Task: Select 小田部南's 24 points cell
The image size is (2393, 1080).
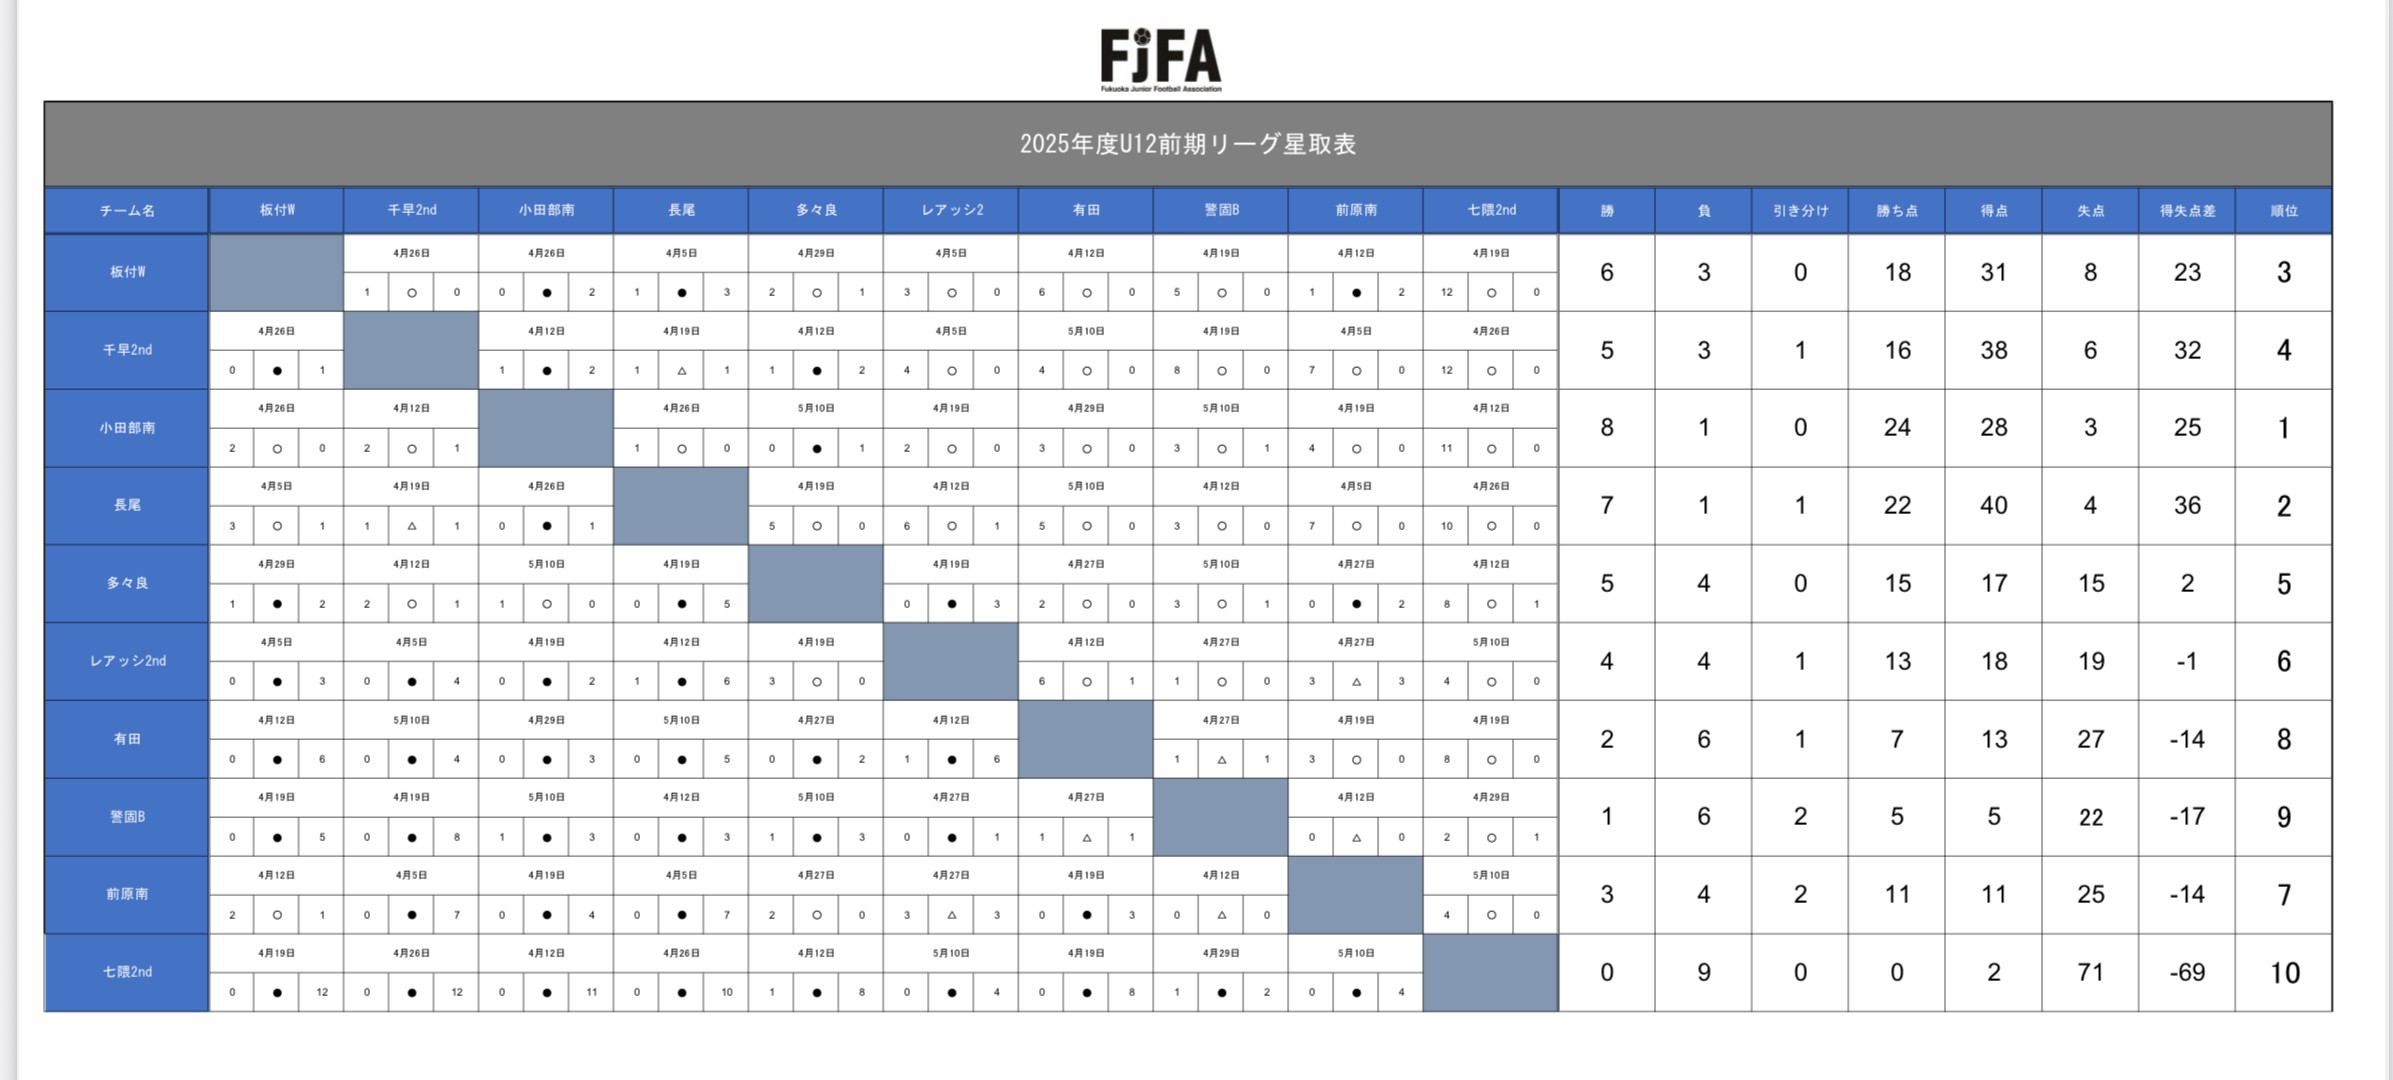Action: click(1896, 428)
